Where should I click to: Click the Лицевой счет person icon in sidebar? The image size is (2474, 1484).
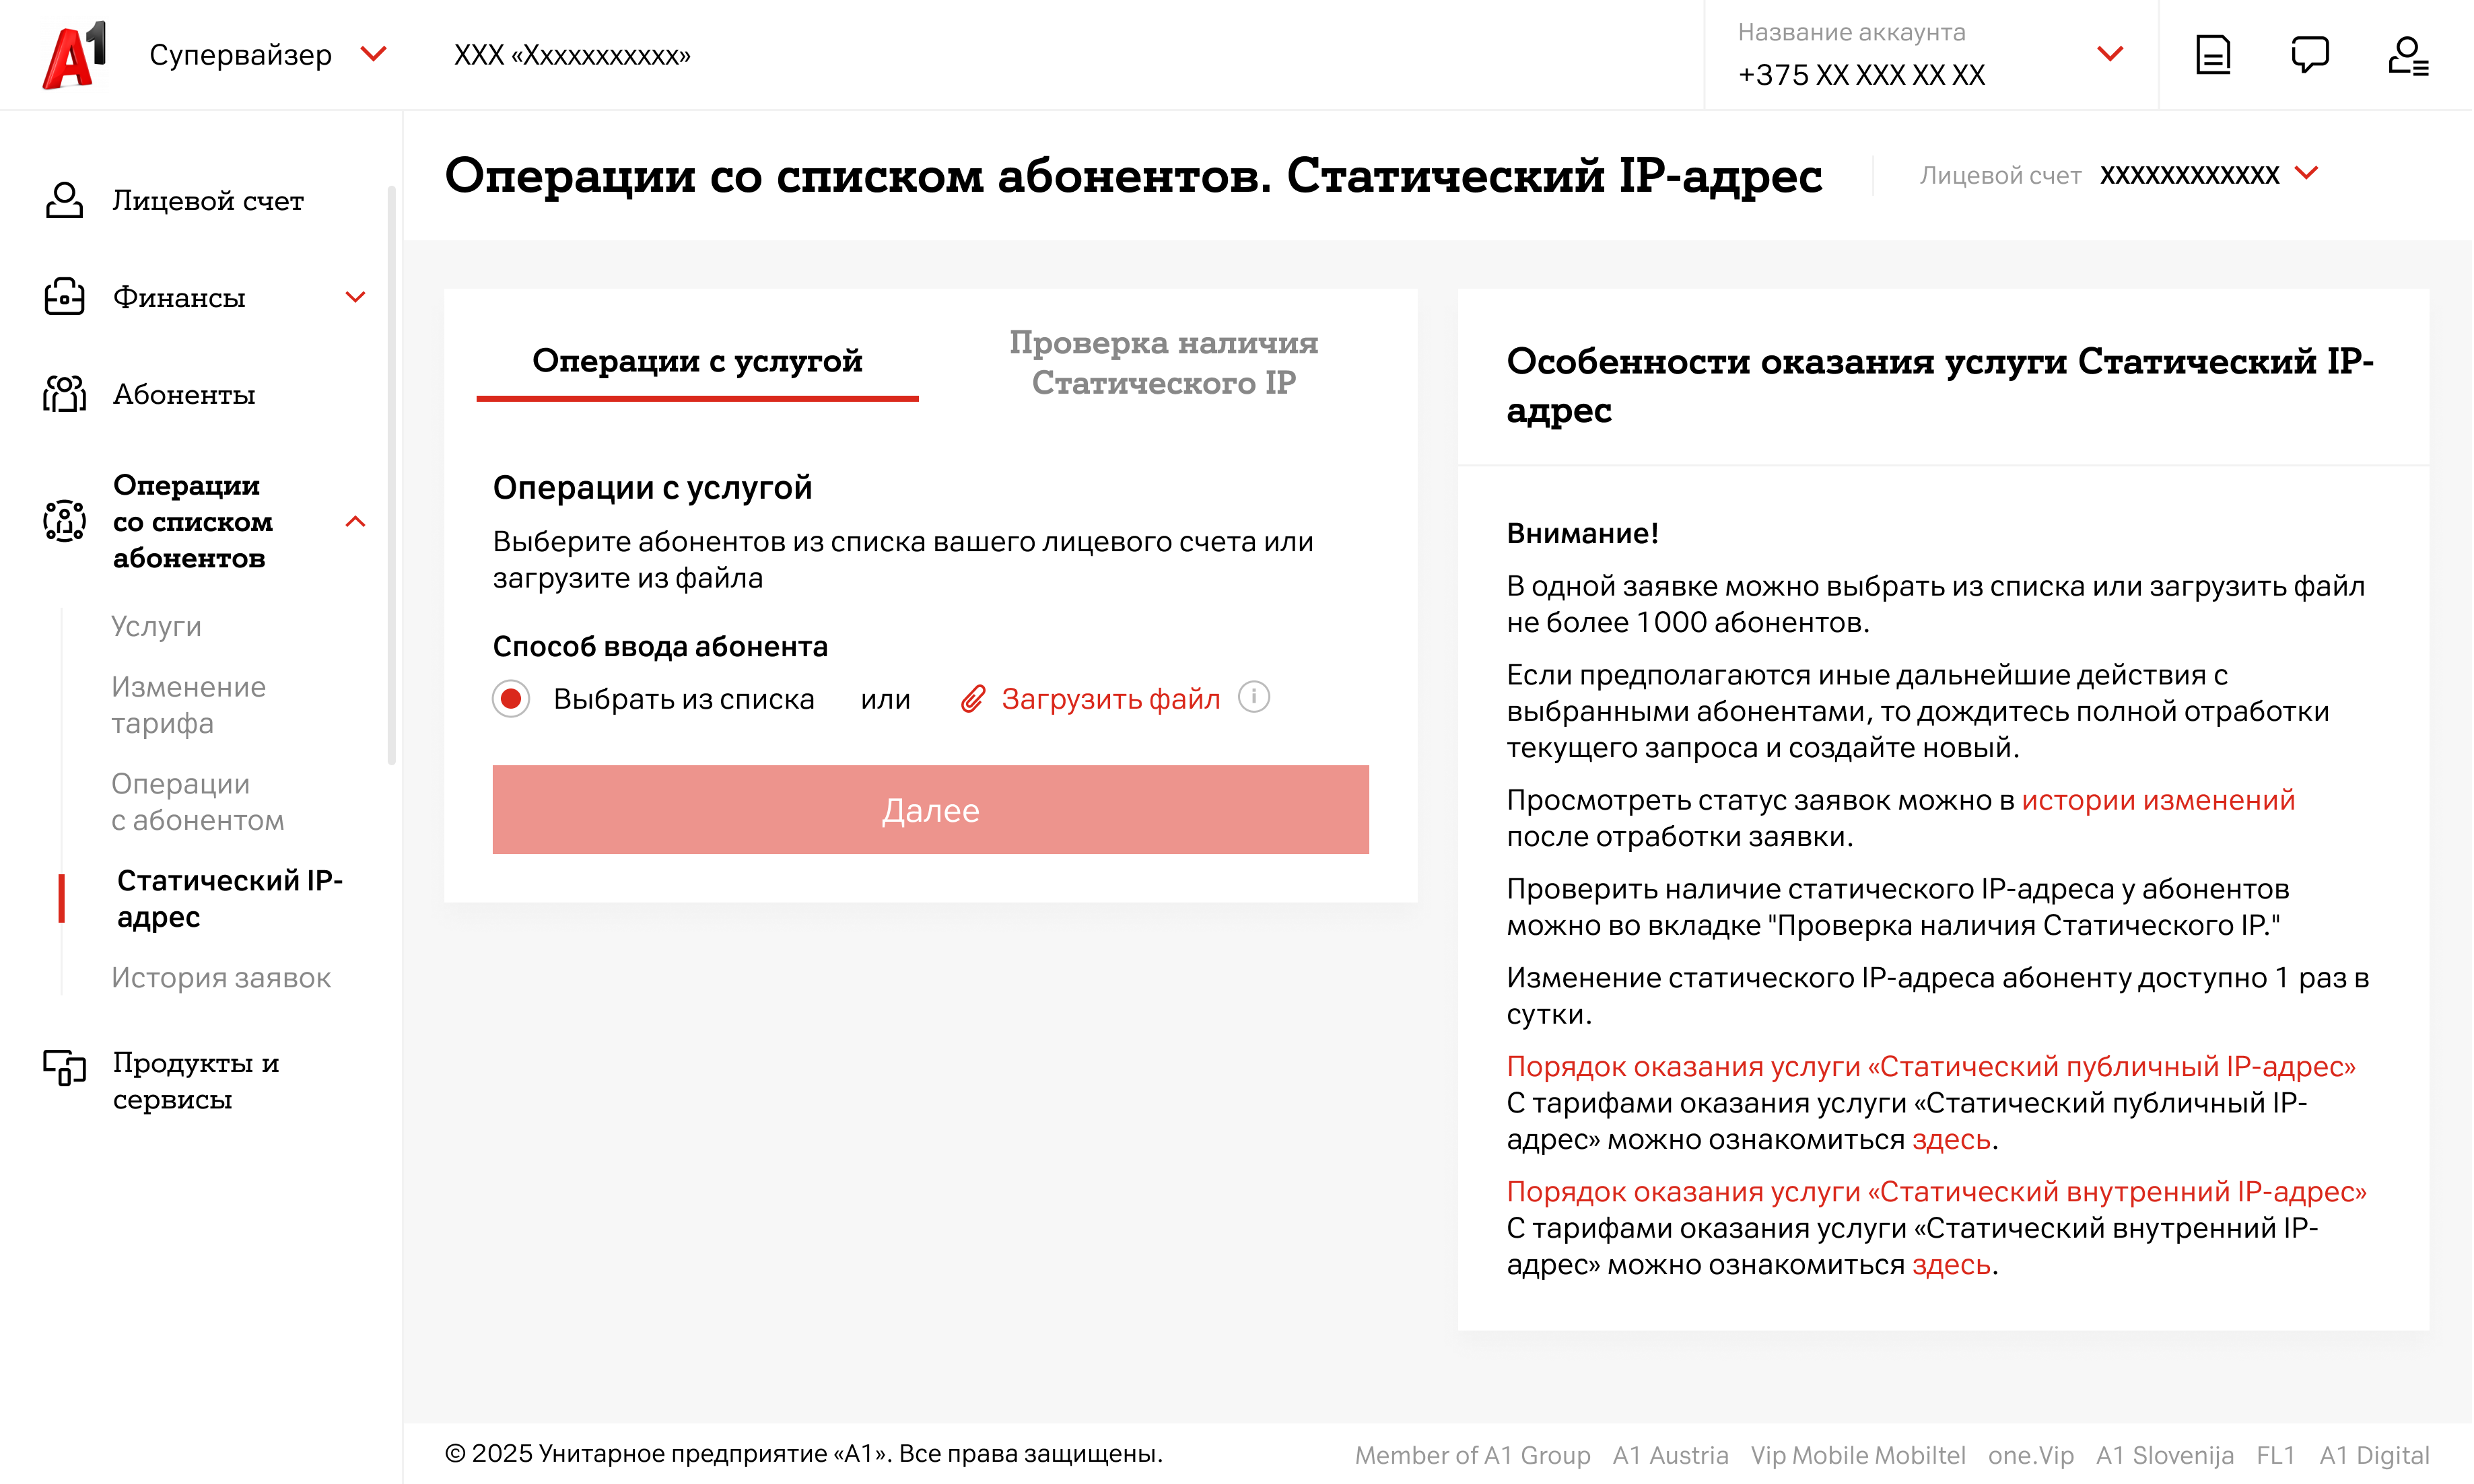click(x=65, y=200)
